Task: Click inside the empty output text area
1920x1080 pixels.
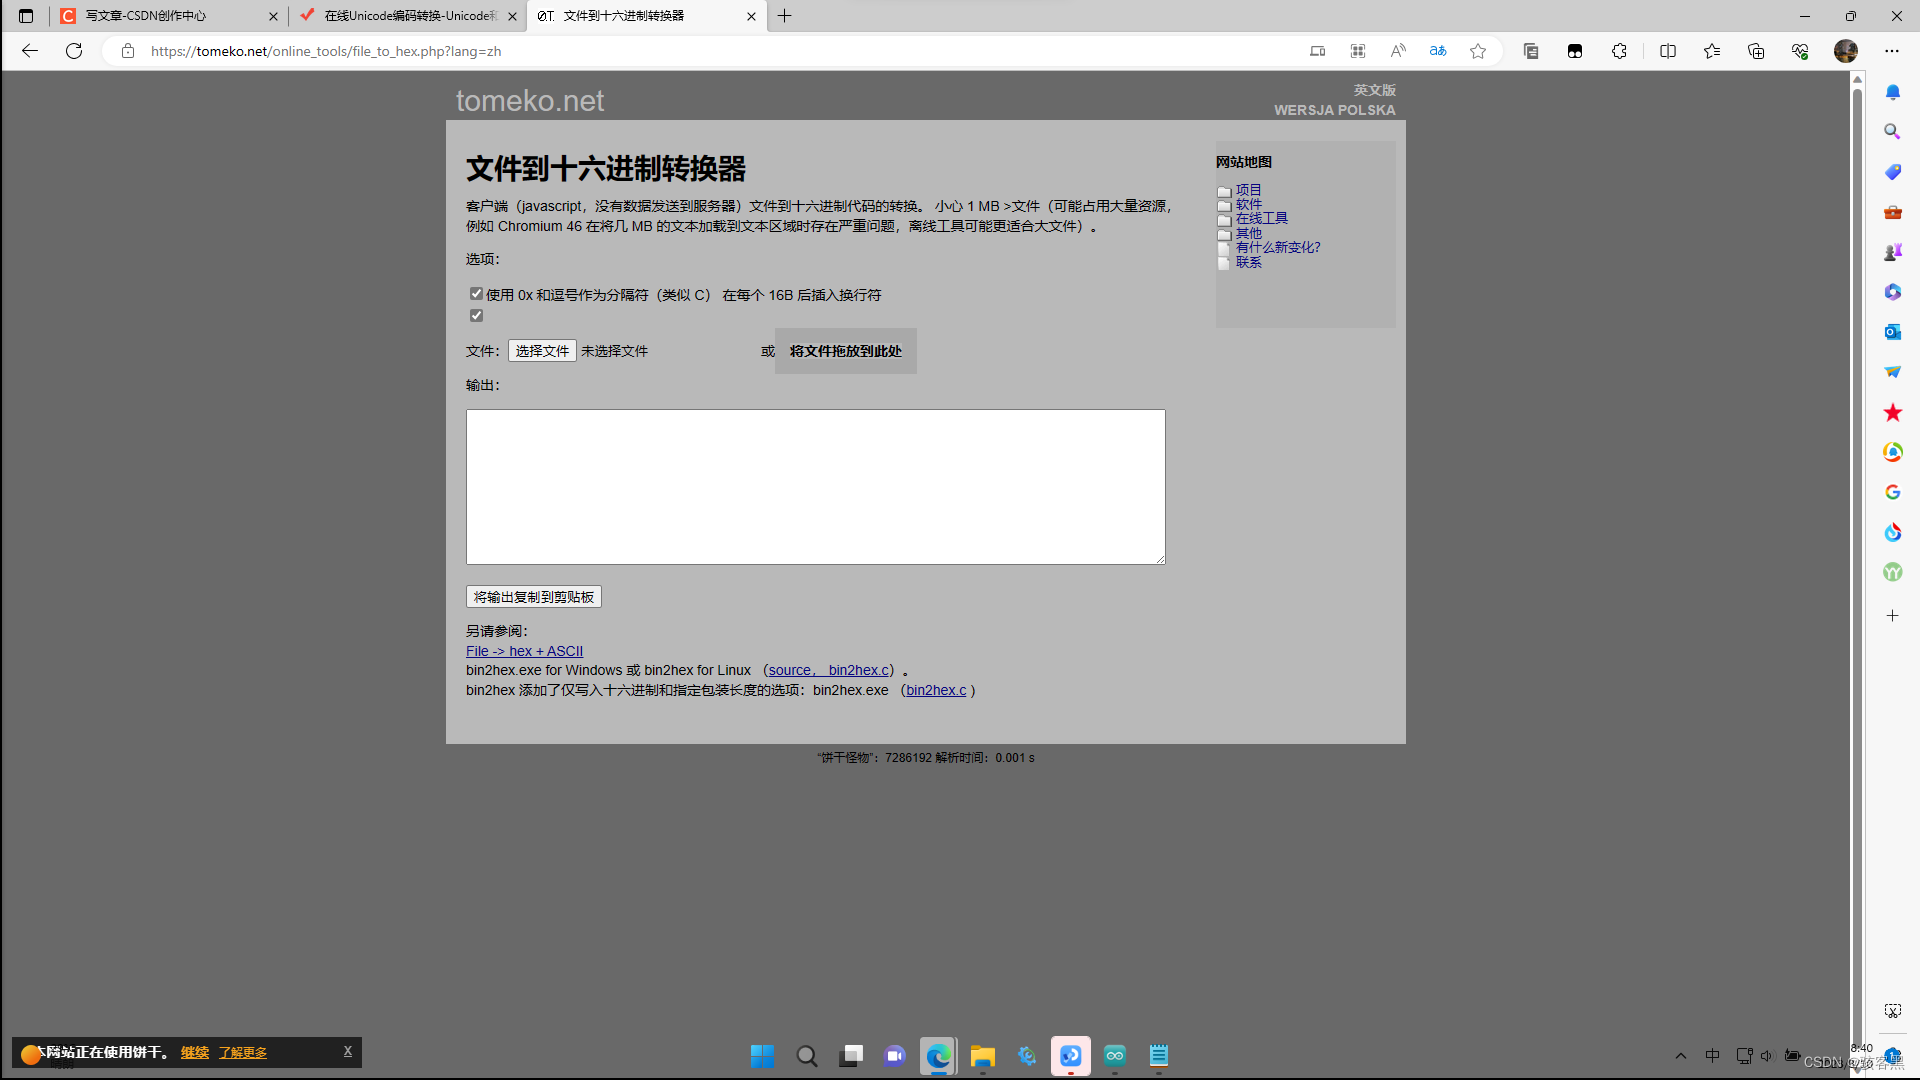Action: (x=815, y=486)
